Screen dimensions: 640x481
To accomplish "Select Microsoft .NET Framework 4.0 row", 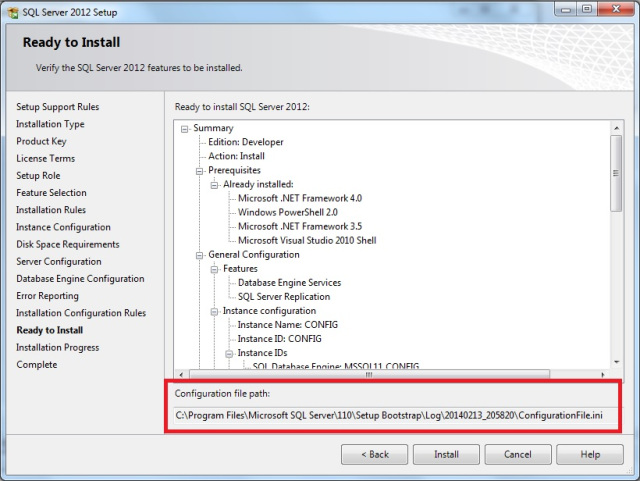I will coord(300,198).
